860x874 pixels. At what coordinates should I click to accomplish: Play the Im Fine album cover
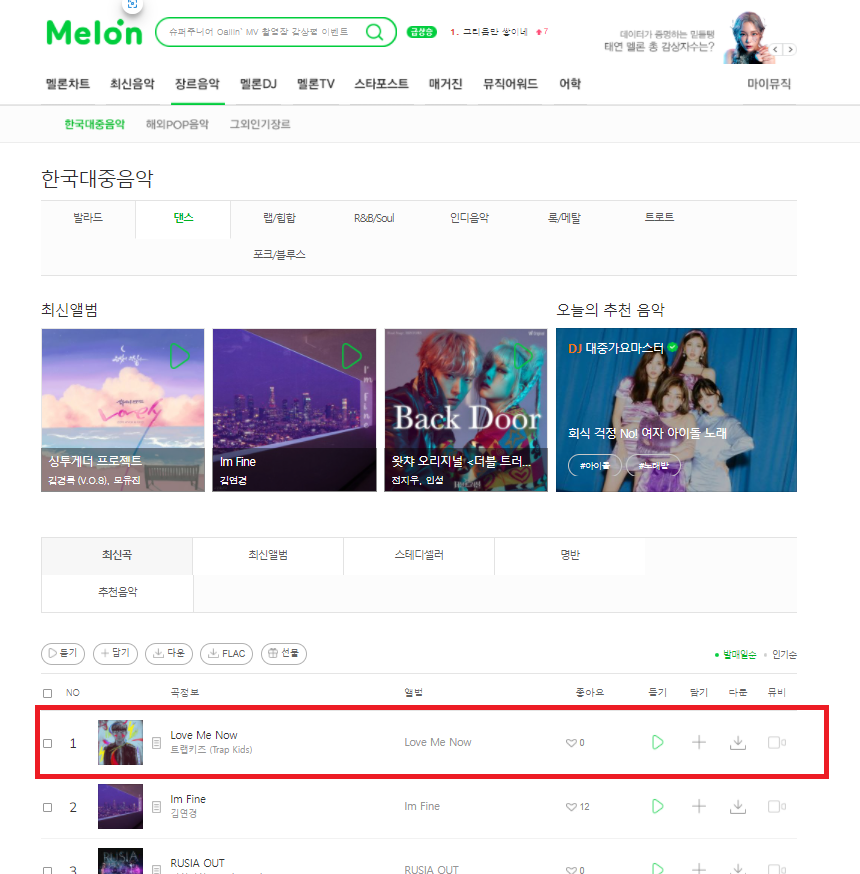coord(352,356)
